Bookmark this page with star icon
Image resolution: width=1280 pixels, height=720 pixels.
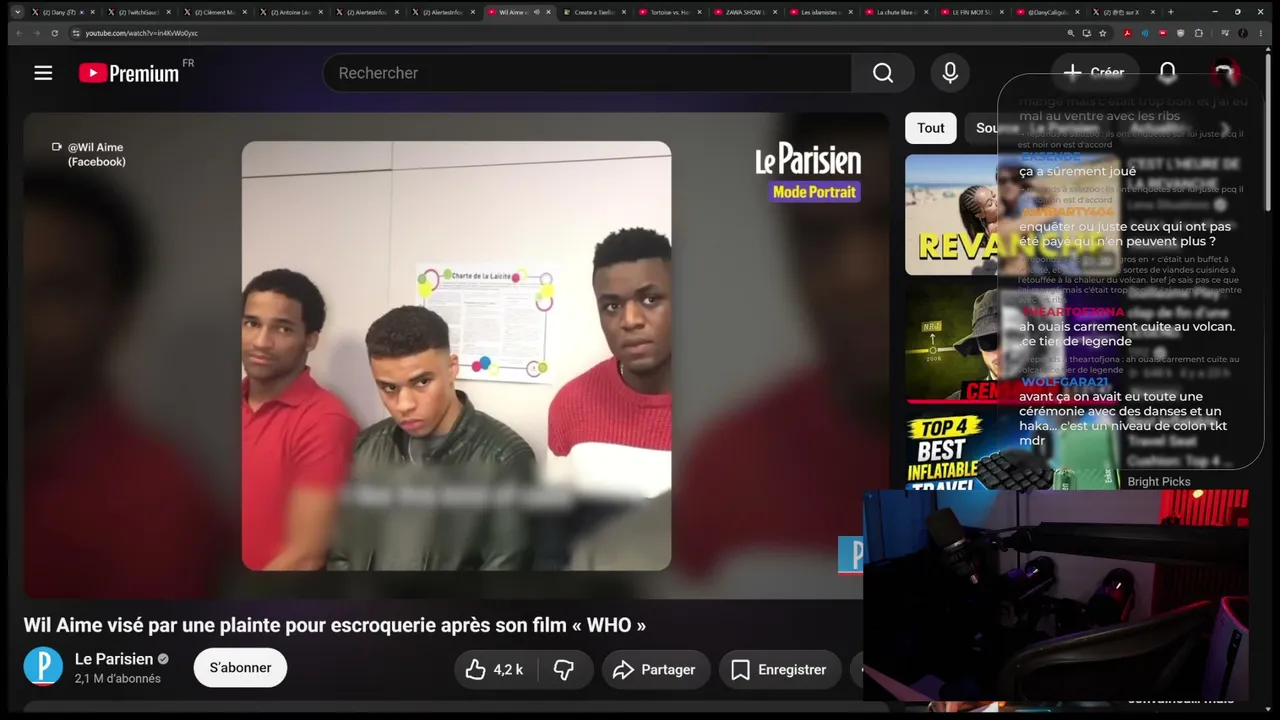[x=1103, y=33]
